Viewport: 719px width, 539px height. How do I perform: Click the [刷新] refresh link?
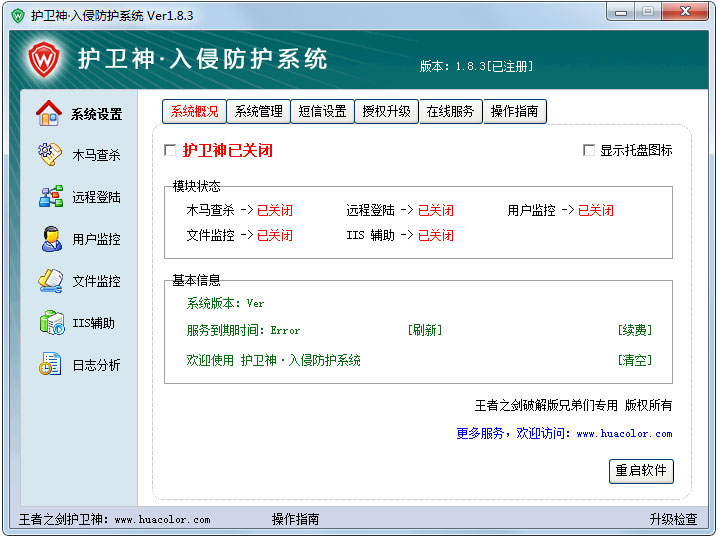(x=424, y=330)
